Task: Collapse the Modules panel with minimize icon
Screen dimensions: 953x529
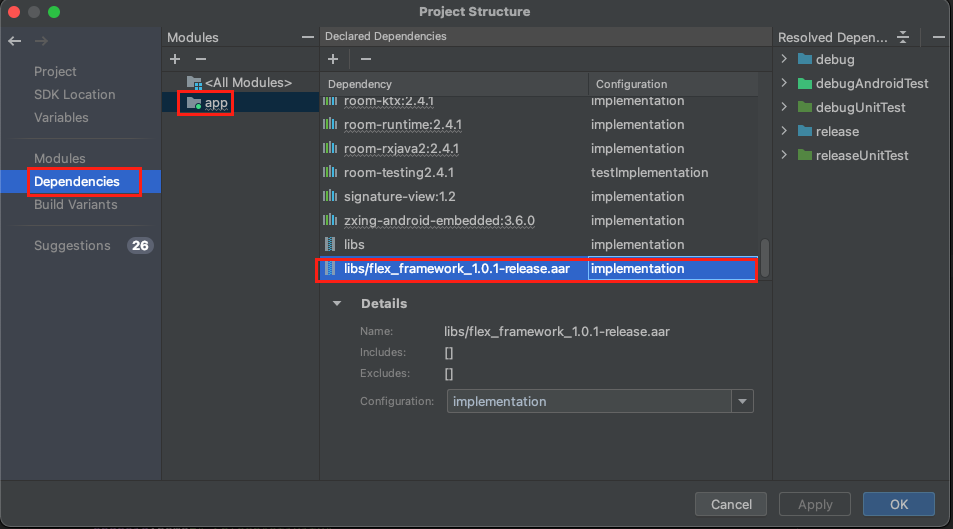Action: point(307,37)
